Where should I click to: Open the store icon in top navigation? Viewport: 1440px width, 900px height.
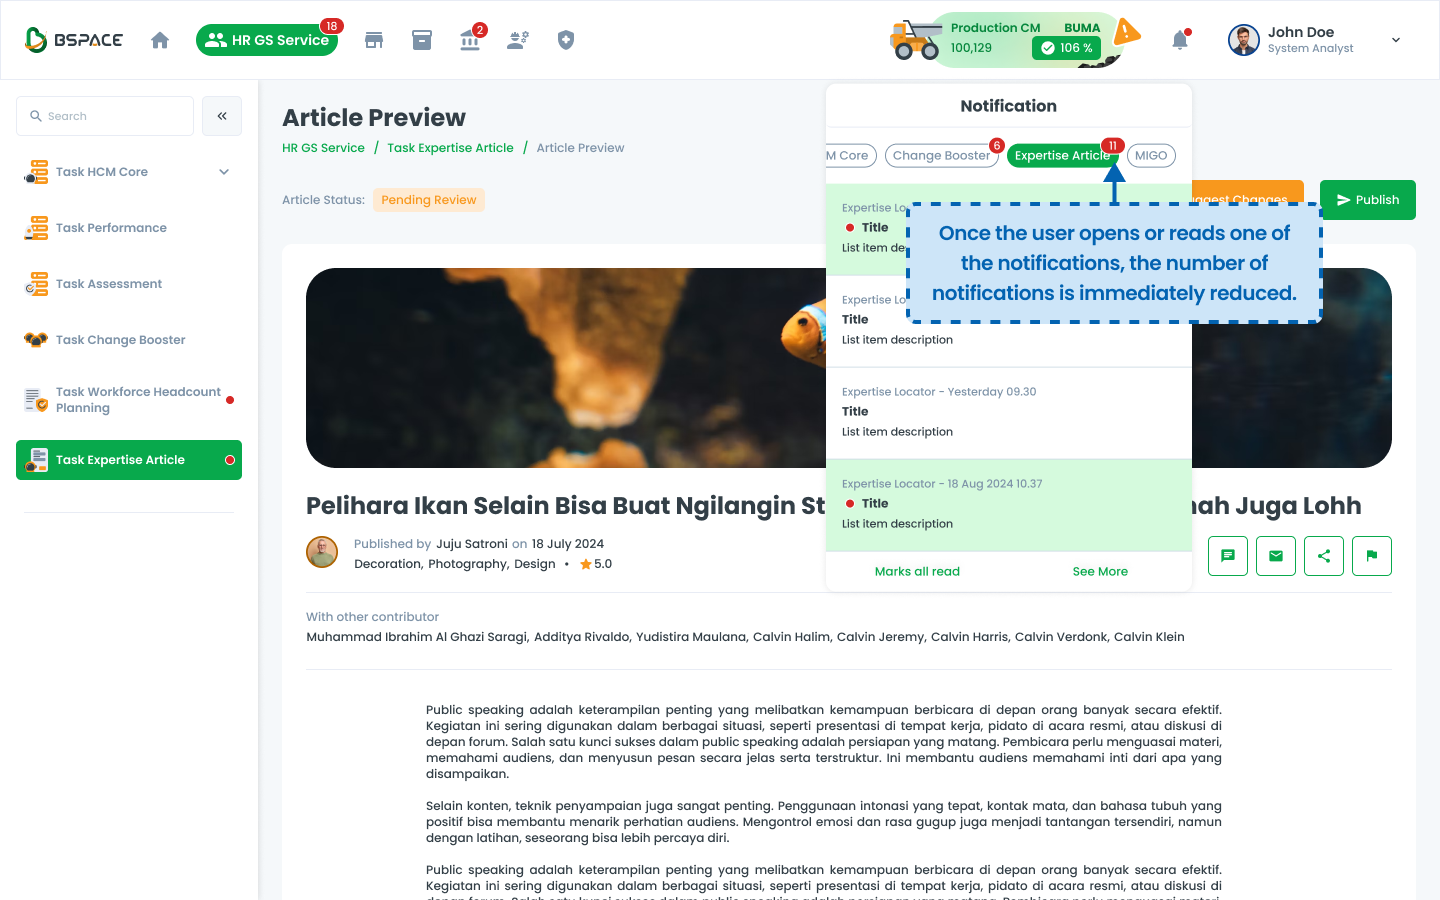[x=374, y=40]
